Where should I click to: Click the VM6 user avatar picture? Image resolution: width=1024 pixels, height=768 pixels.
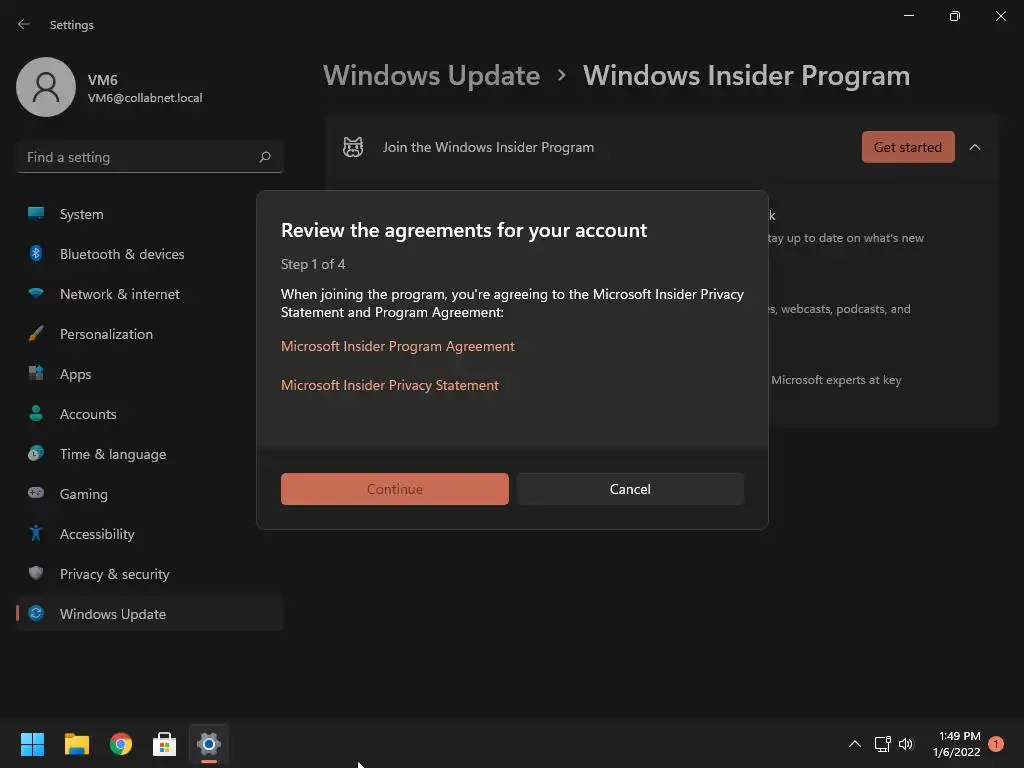click(x=46, y=87)
